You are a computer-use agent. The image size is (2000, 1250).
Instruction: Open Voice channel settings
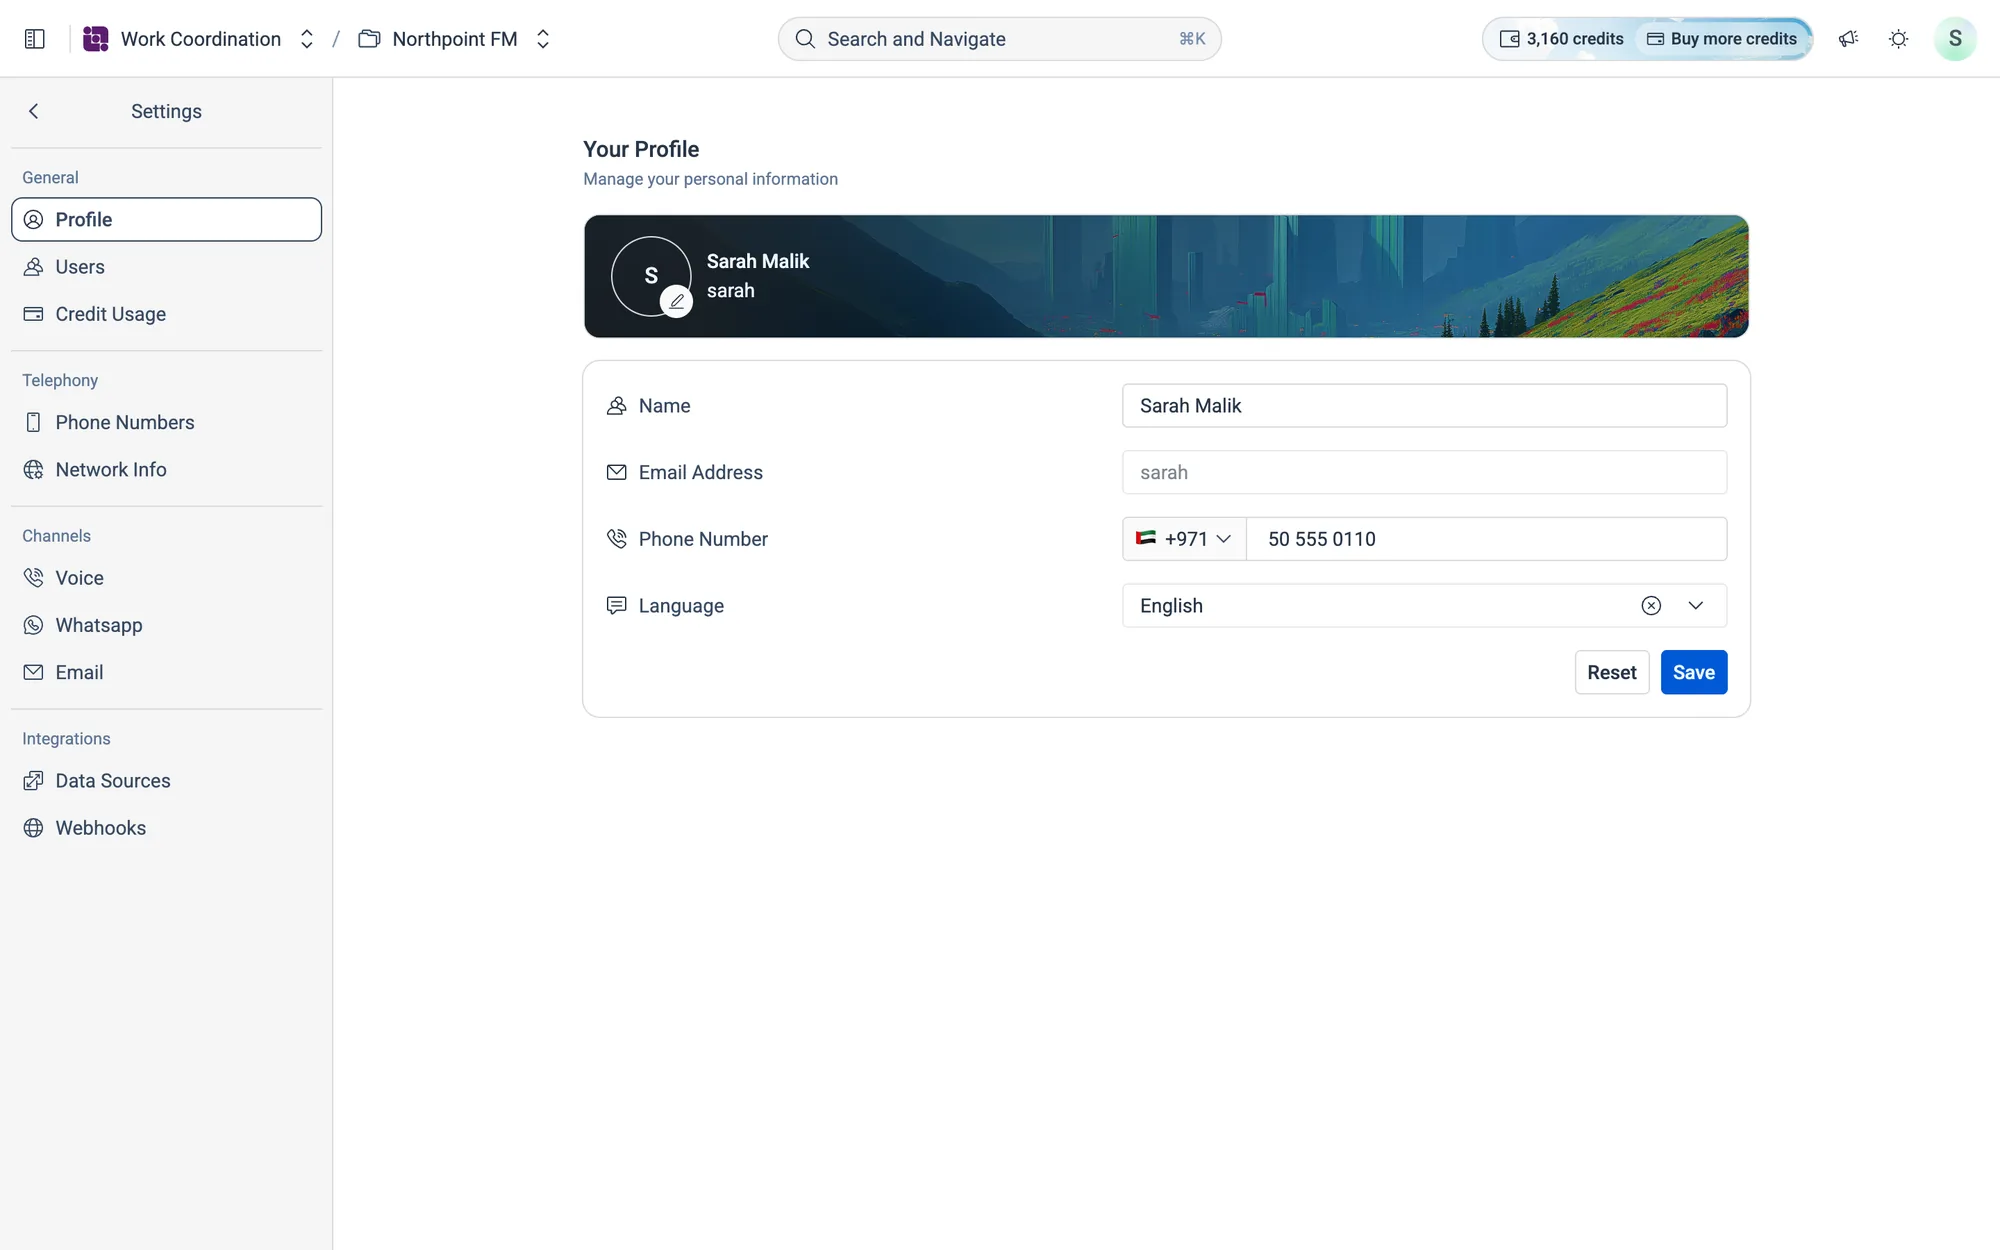coord(166,577)
